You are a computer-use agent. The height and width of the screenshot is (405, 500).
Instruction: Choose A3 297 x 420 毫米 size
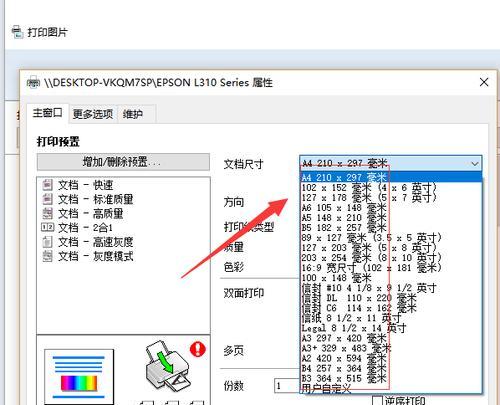click(343, 338)
